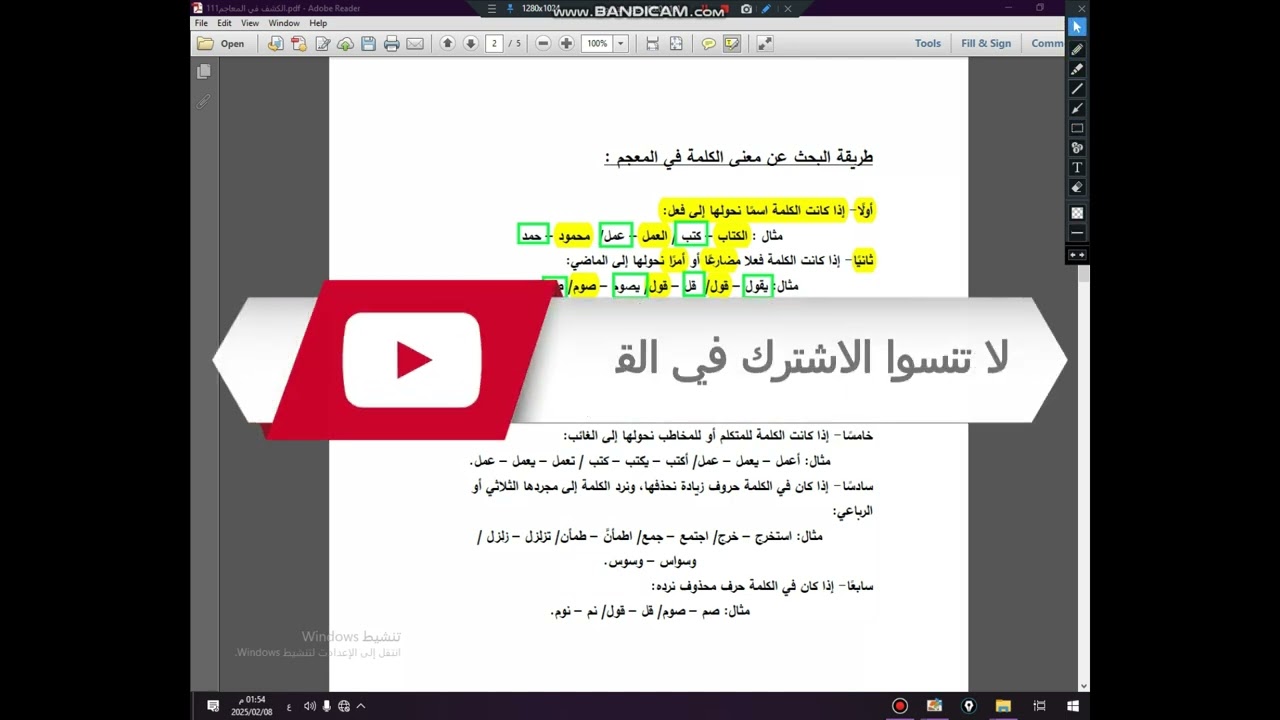Viewport: 1280px width, 720px height.
Task: Click the Open file button
Action: click(x=221, y=44)
